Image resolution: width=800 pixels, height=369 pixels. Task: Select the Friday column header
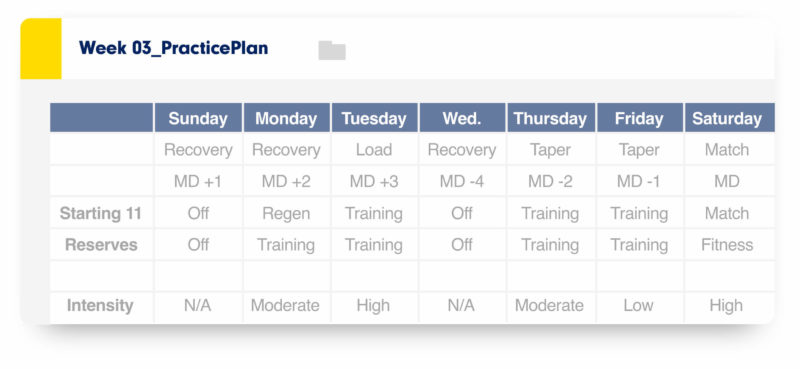pyautogui.click(x=639, y=118)
